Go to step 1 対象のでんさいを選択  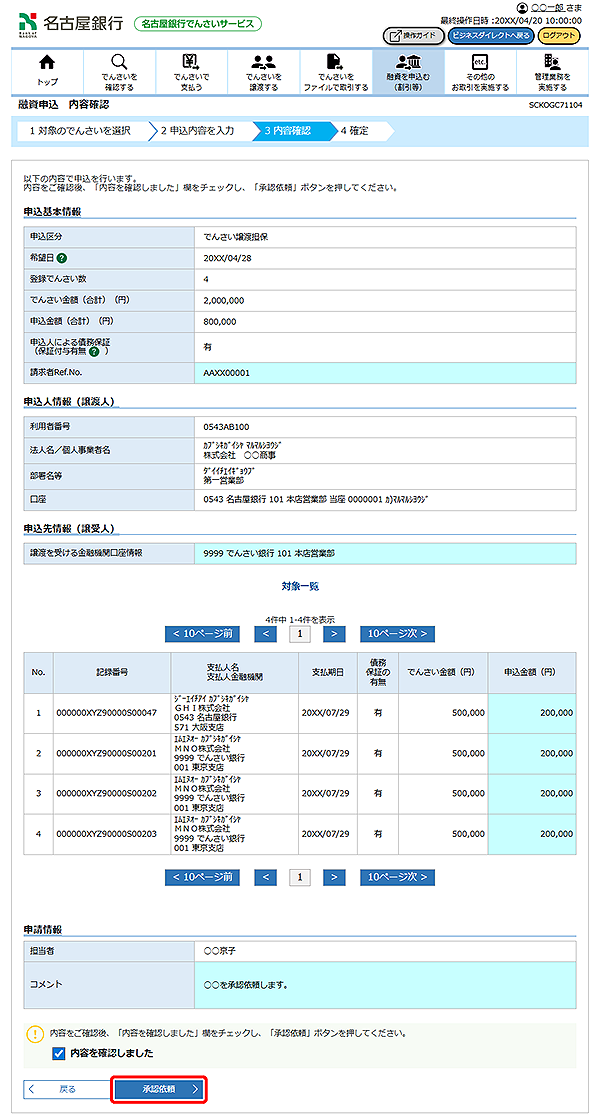(80, 130)
